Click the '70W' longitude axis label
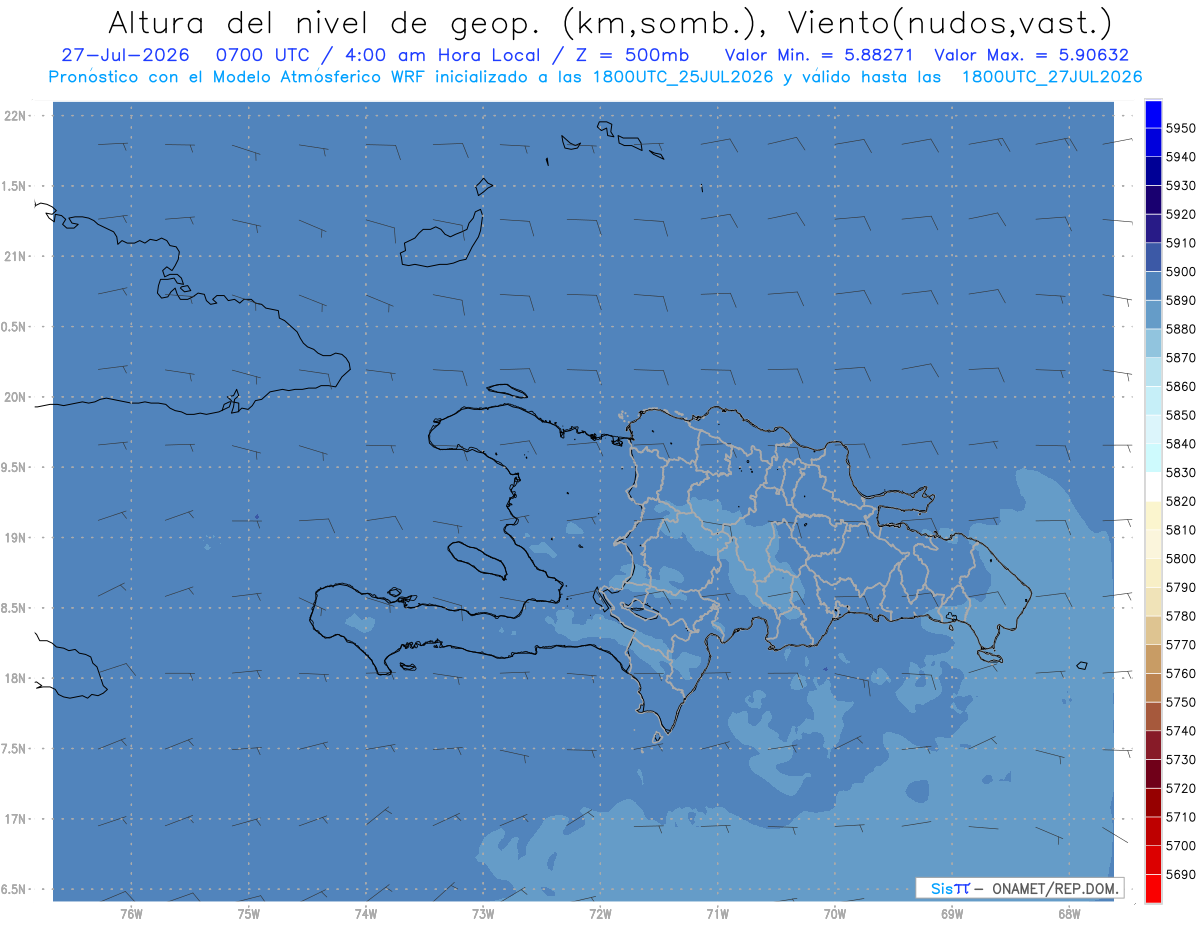 [835, 914]
